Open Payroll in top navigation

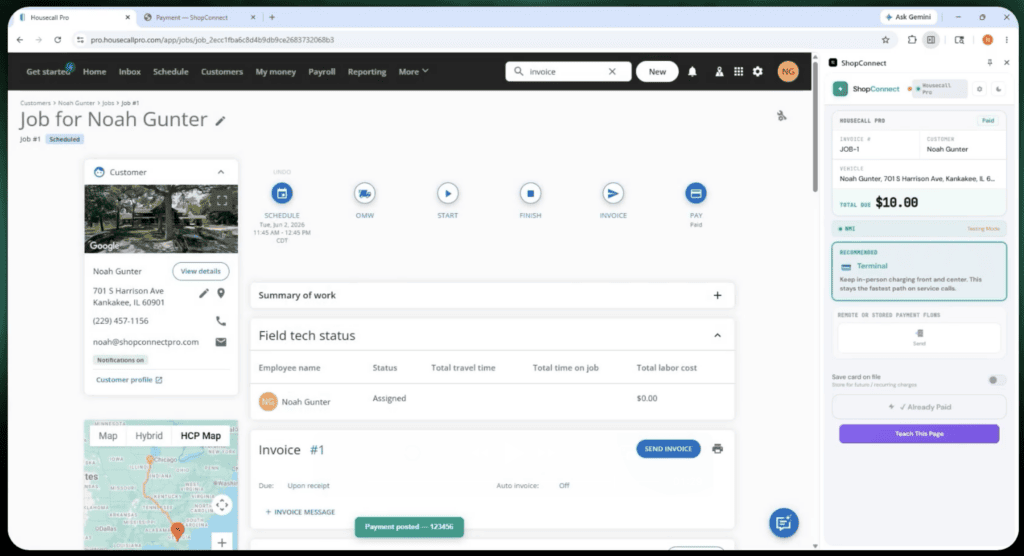coord(321,72)
